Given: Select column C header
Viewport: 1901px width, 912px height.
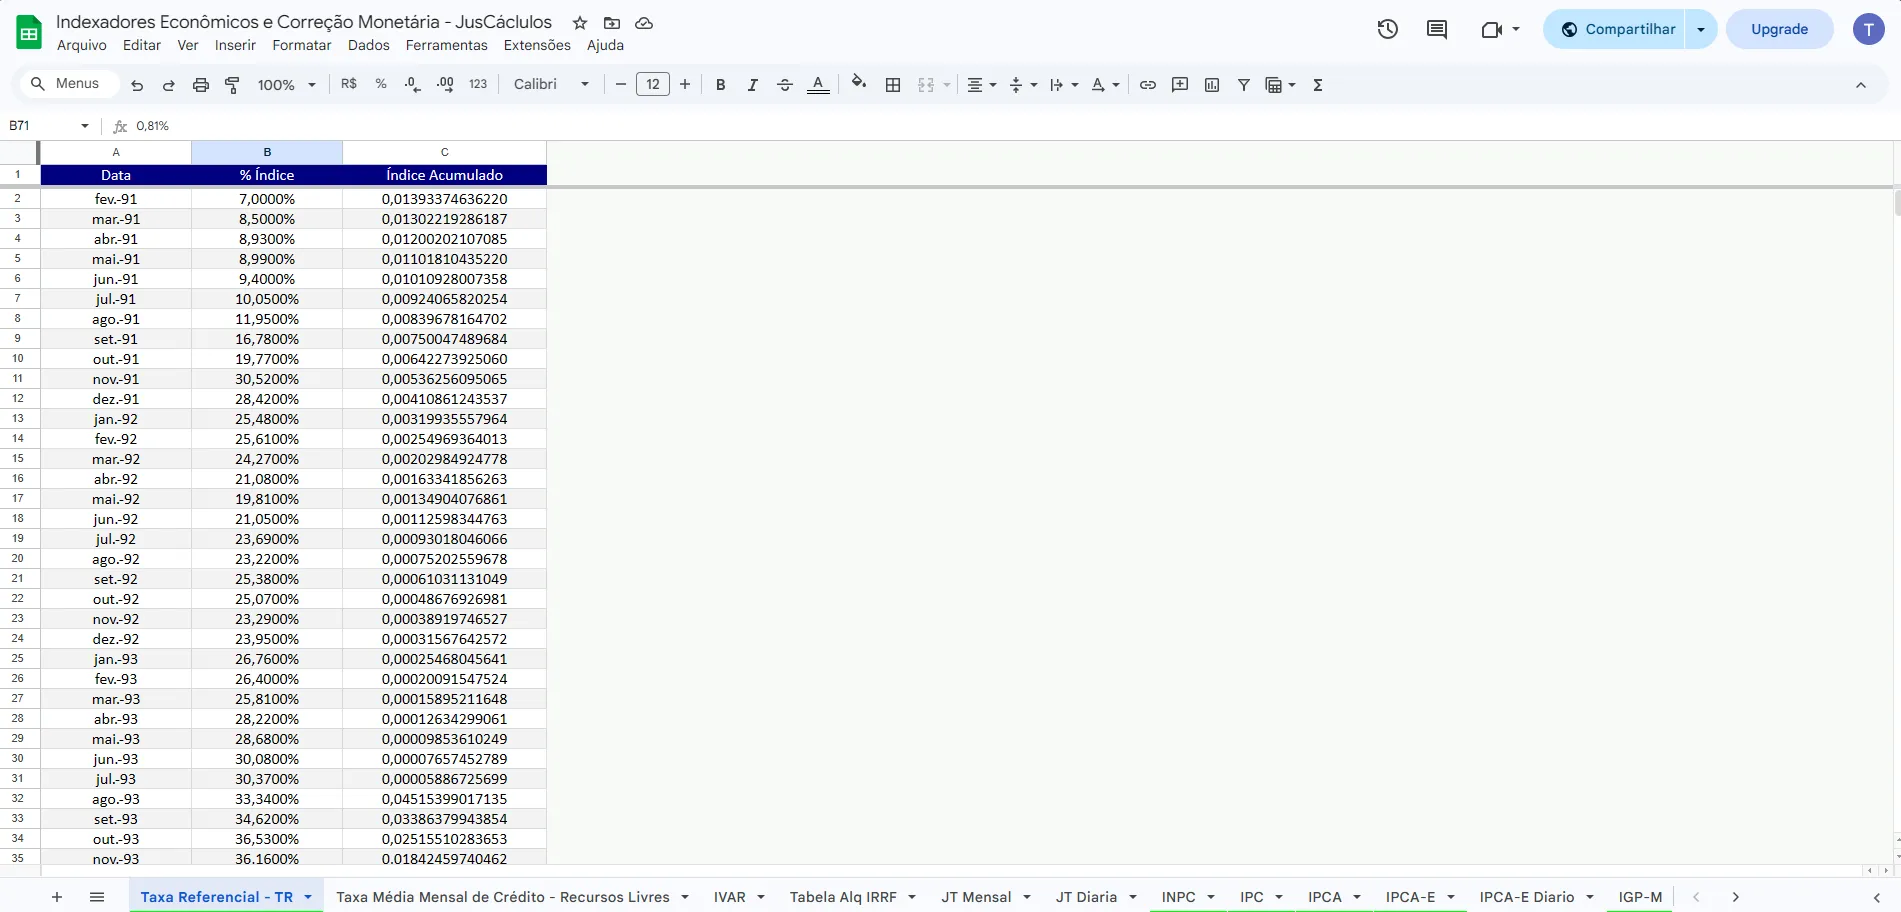Looking at the screenshot, I should tap(445, 152).
